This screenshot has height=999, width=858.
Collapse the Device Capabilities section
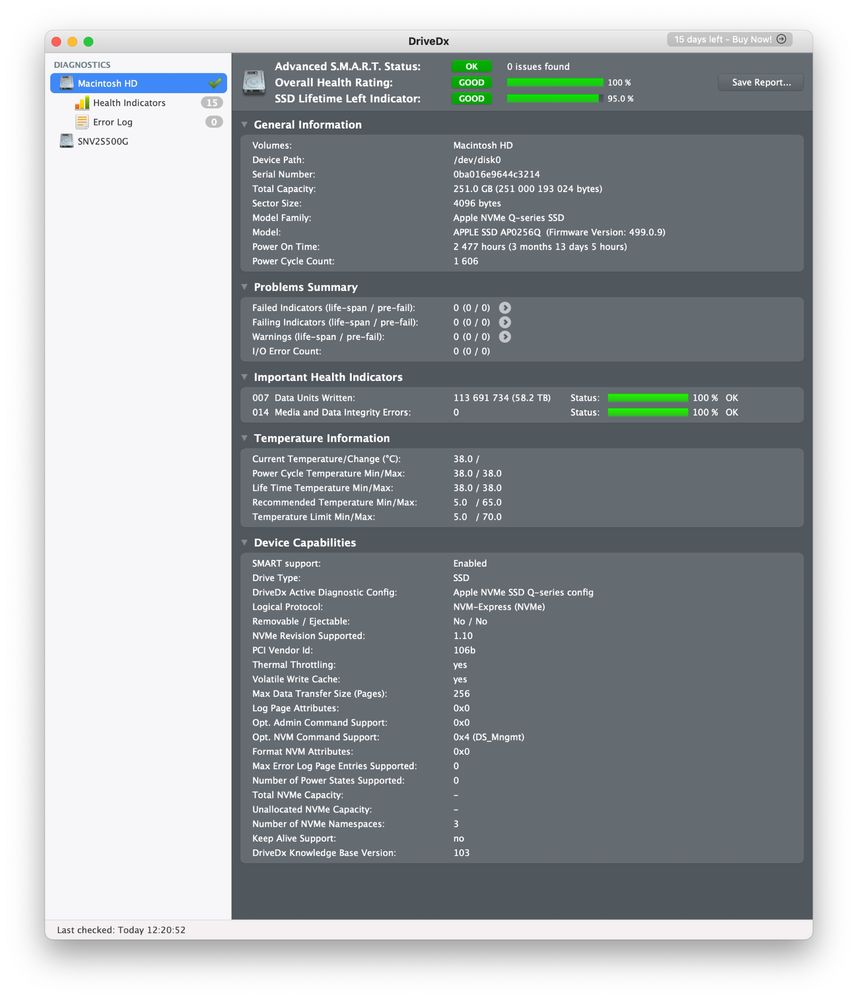point(245,543)
